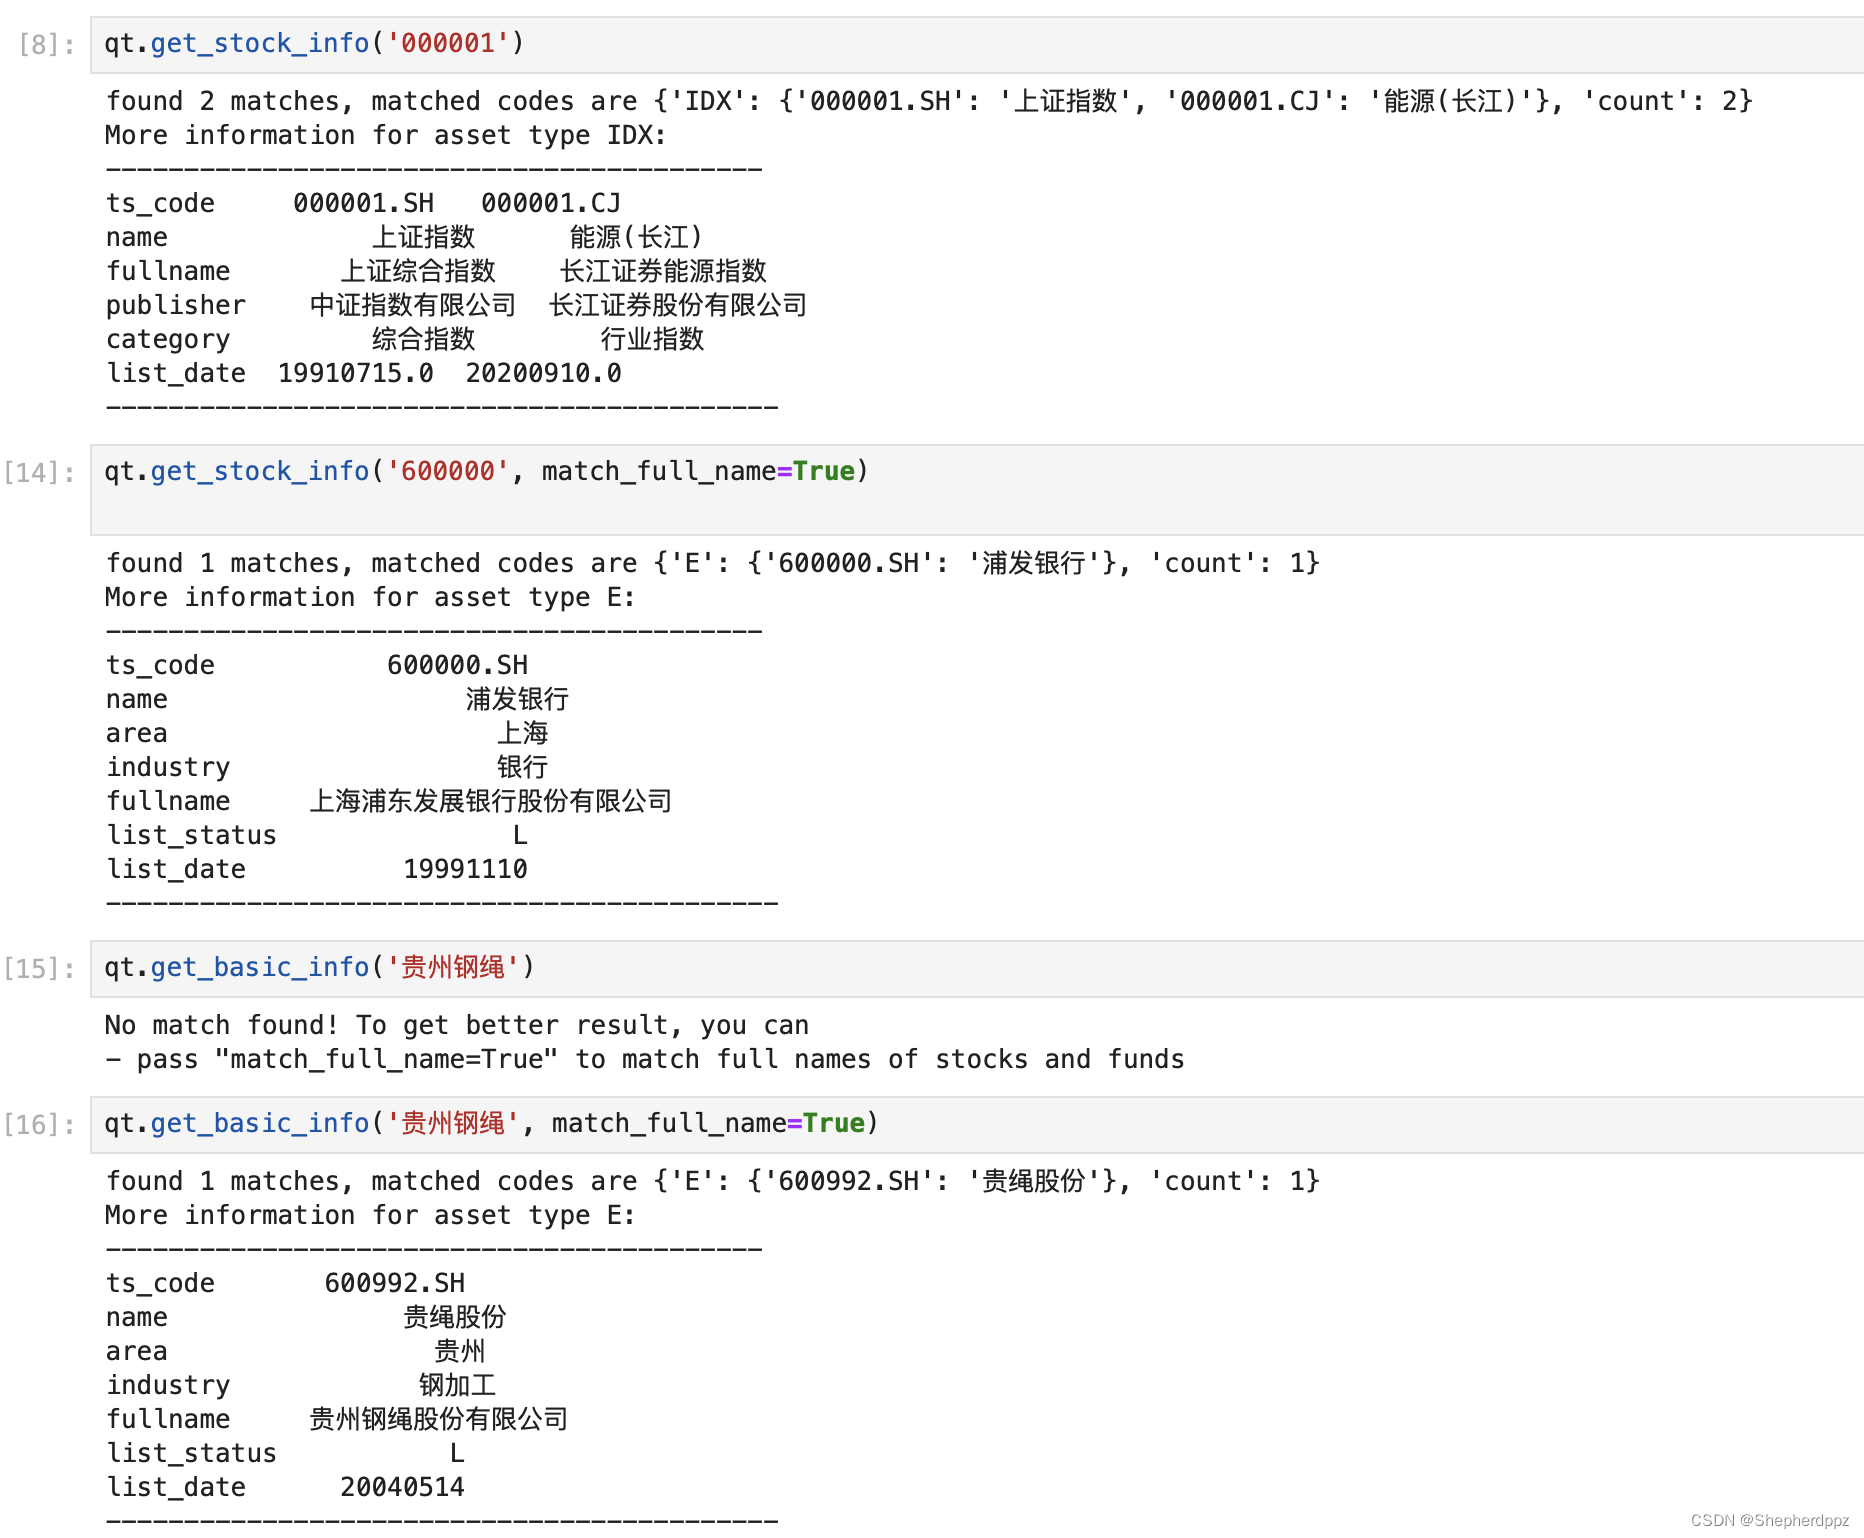1864x1538 pixels.
Task: Click the value 000001.SH in ts_code row
Action: [x=363, y=204]
